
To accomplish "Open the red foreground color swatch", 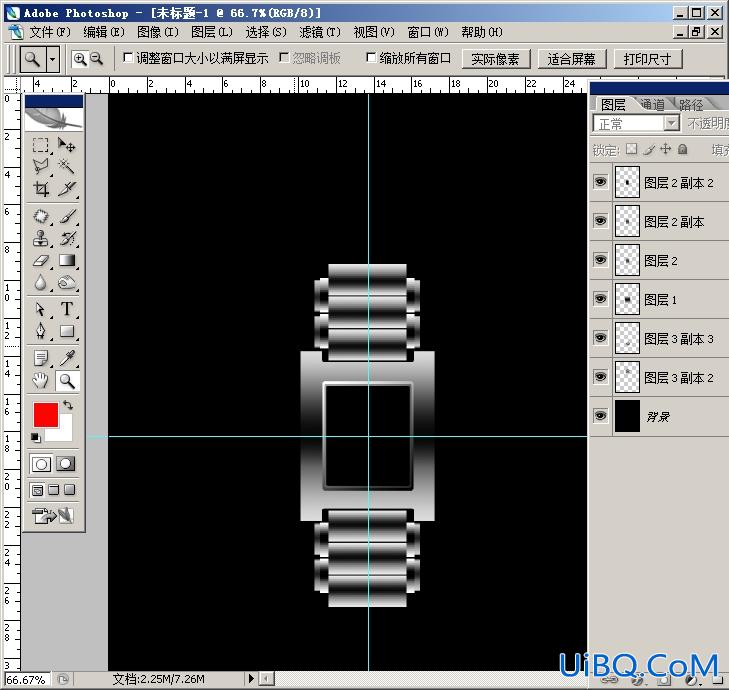I will coord(46,414).
